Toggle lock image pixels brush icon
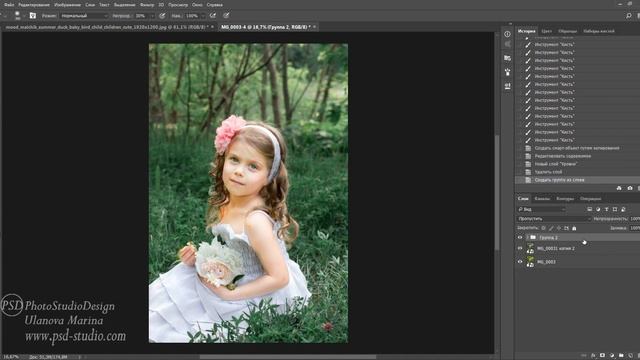Screen dimensions: 640x360 coord(551,228)
